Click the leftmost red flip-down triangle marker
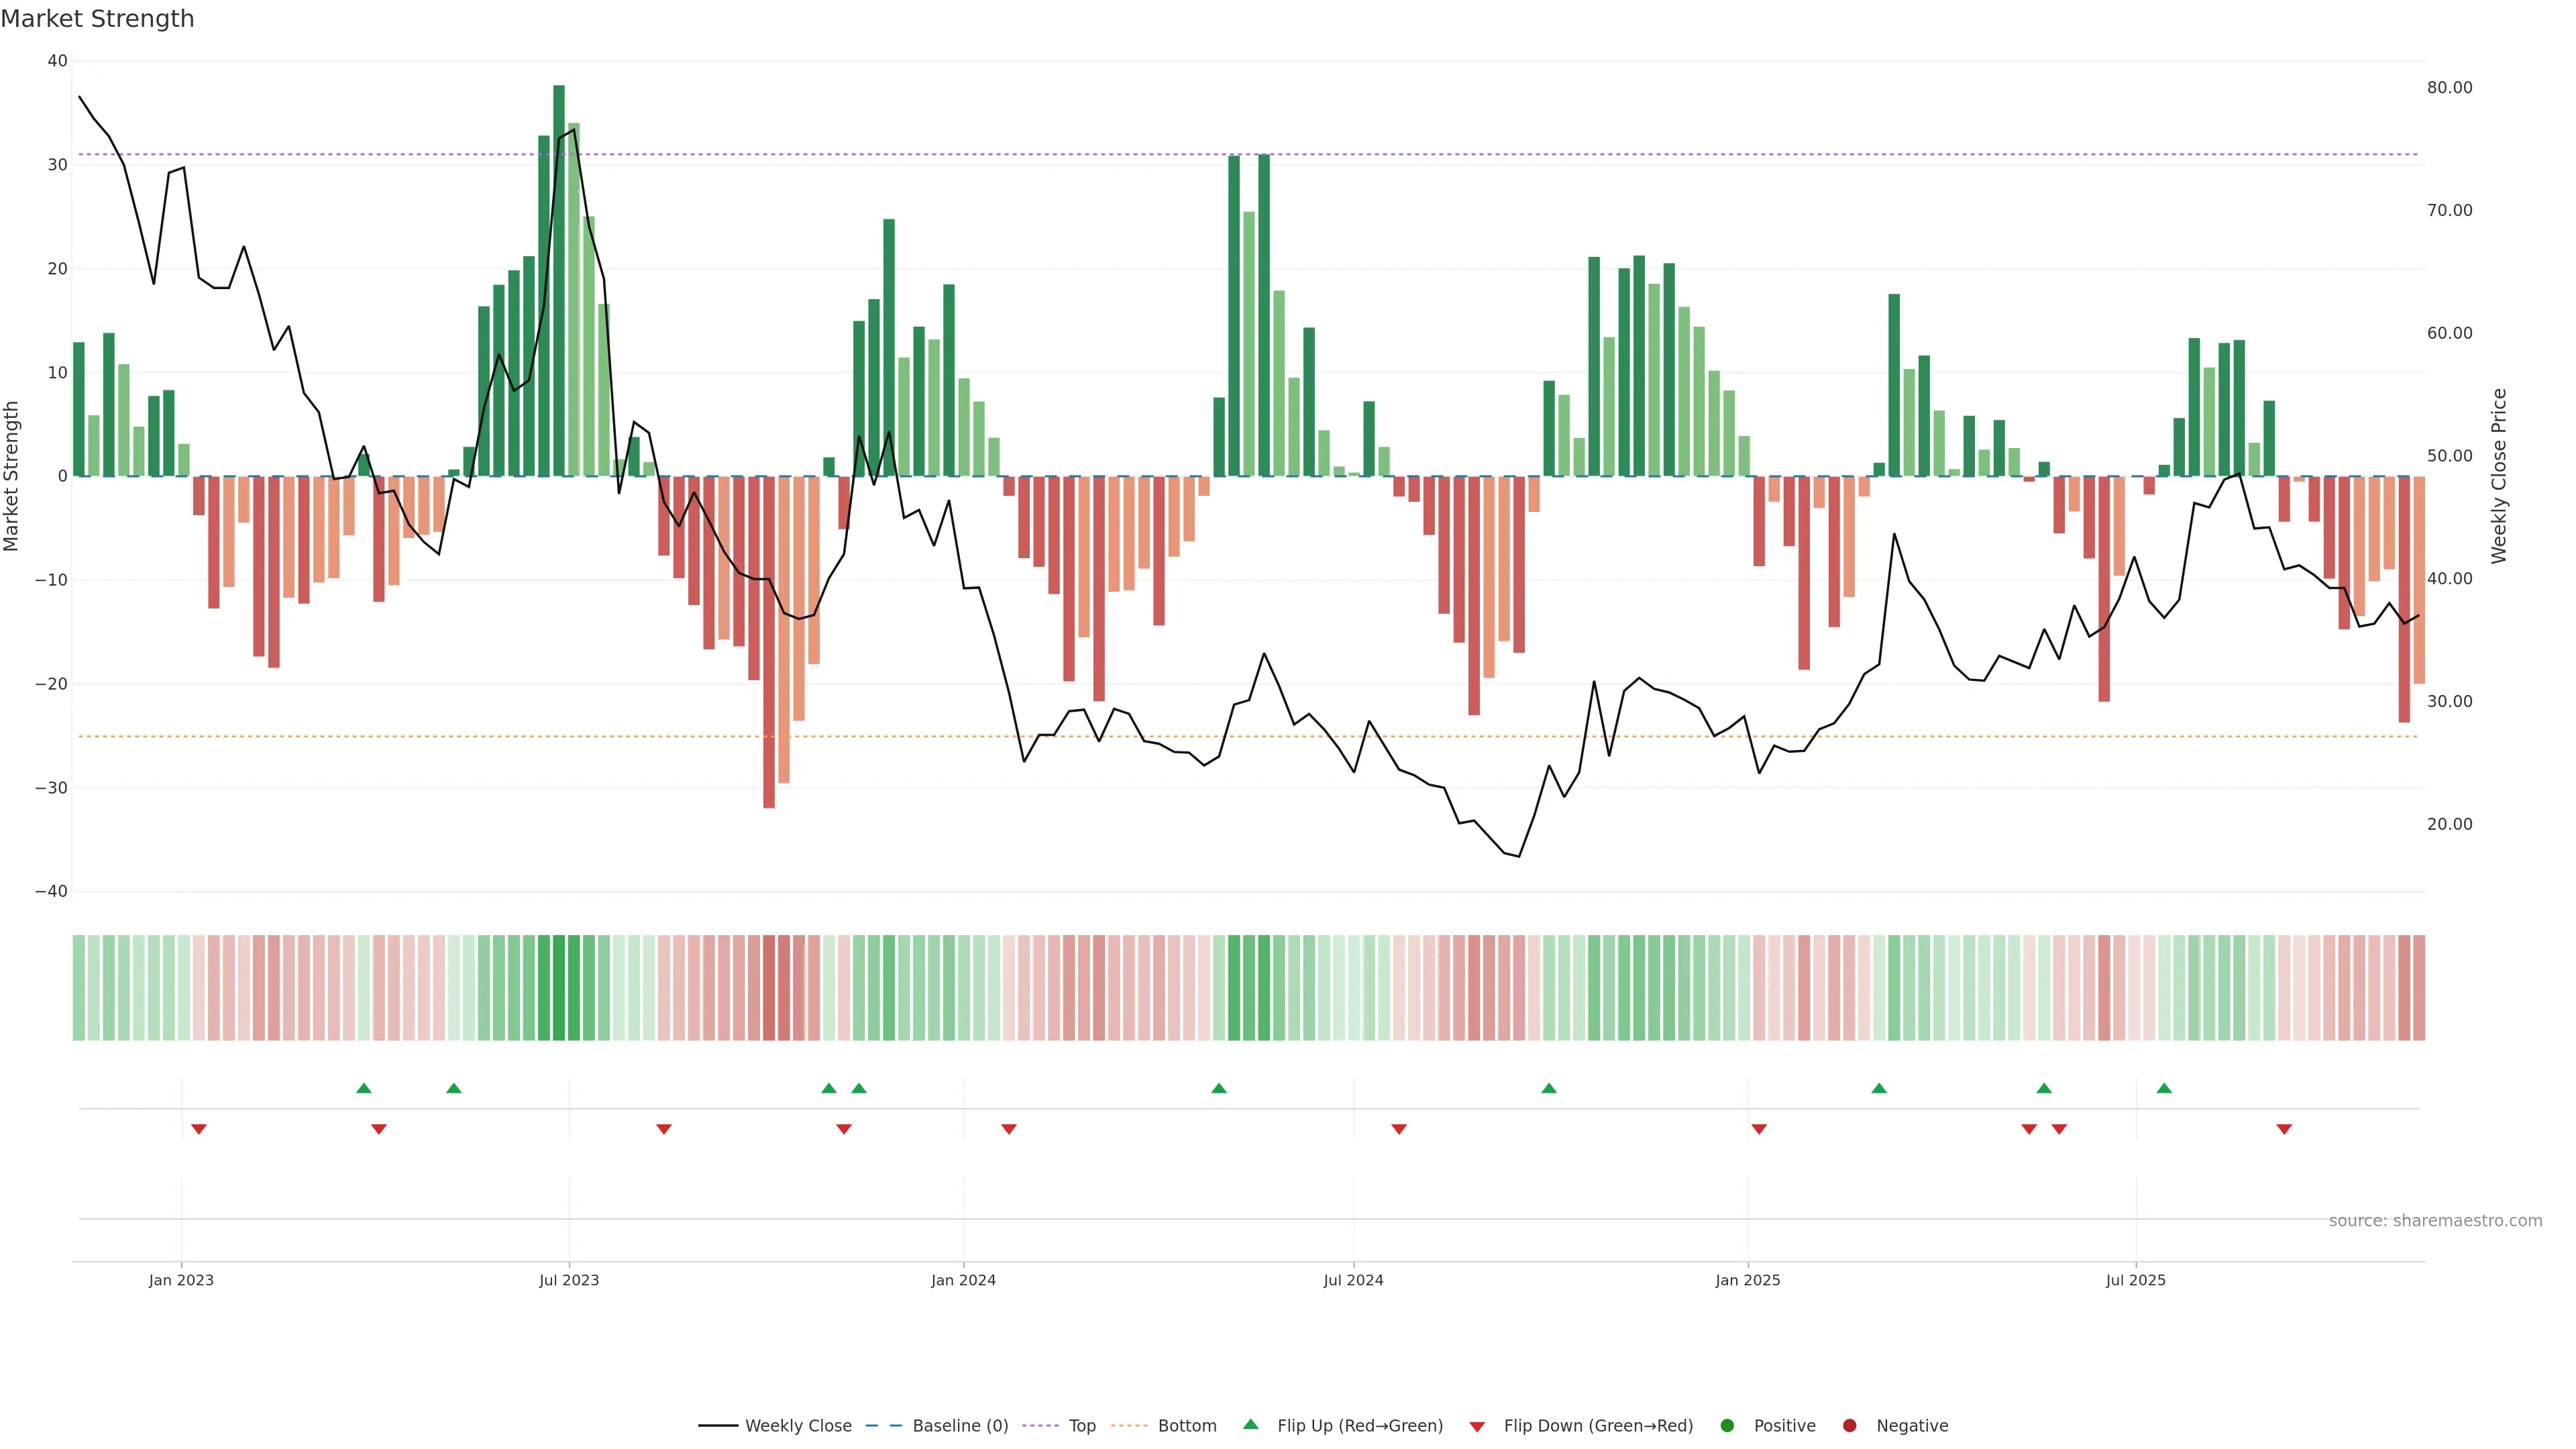Viewport: 2576px width, 1449px height. (199, 1129)
